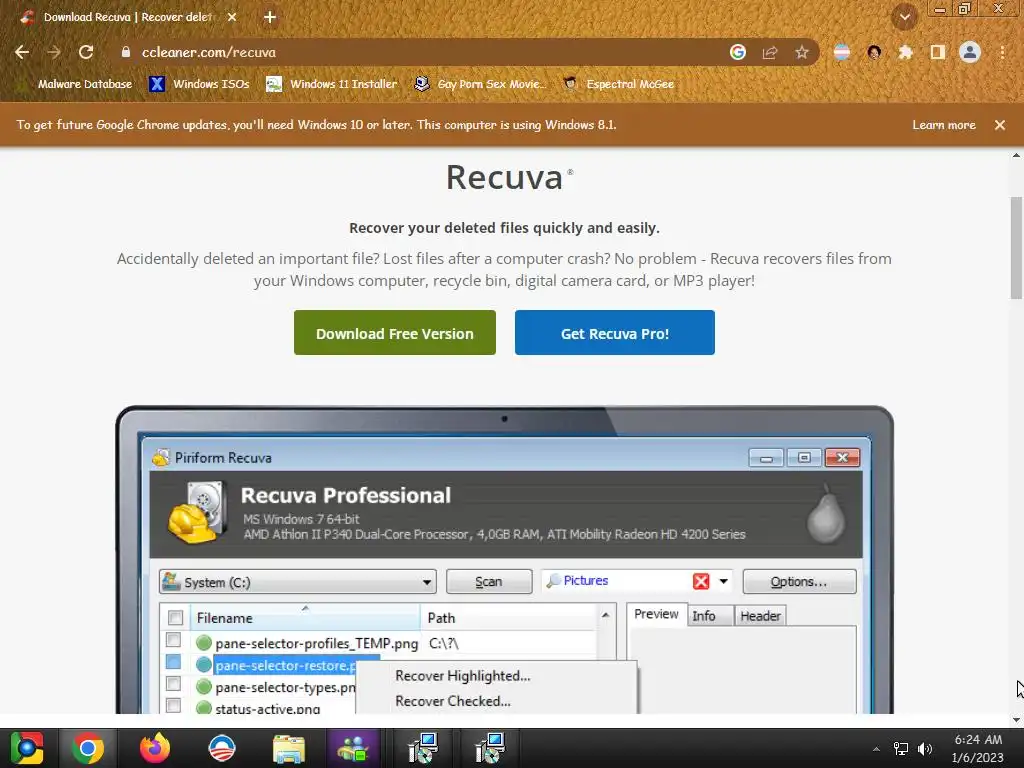Image resolution: width=1024 pixels, height=768 pixels.
Task: Select the status-active.png file name
Action: pyautogui.click(x=268, y=709)
